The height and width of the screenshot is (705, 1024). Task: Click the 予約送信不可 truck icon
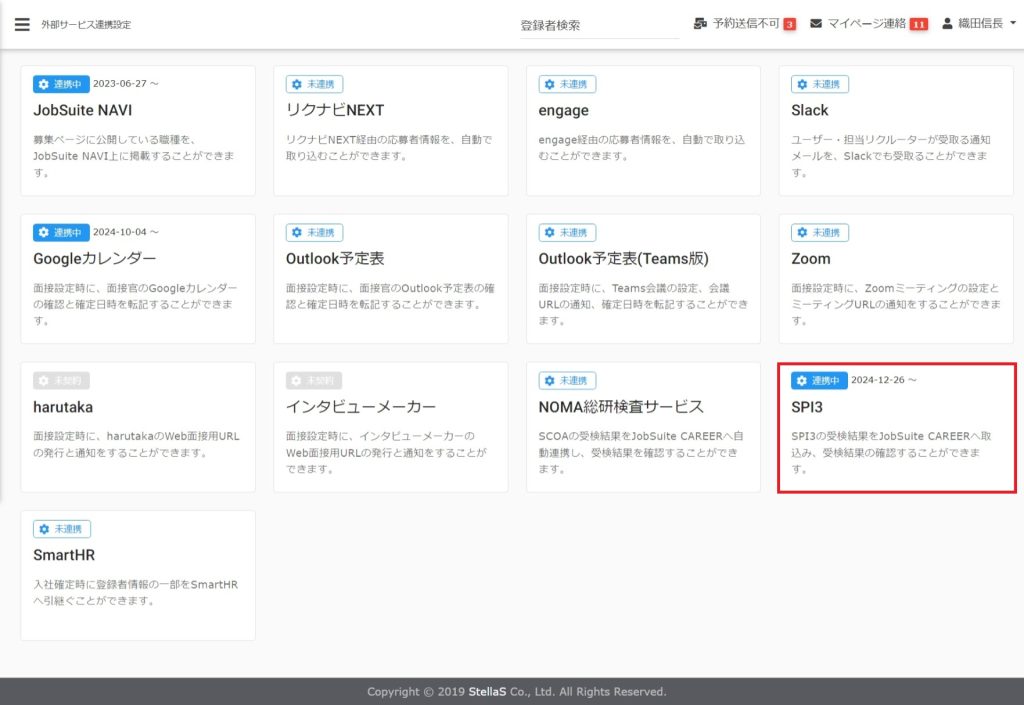pos(700,23)
